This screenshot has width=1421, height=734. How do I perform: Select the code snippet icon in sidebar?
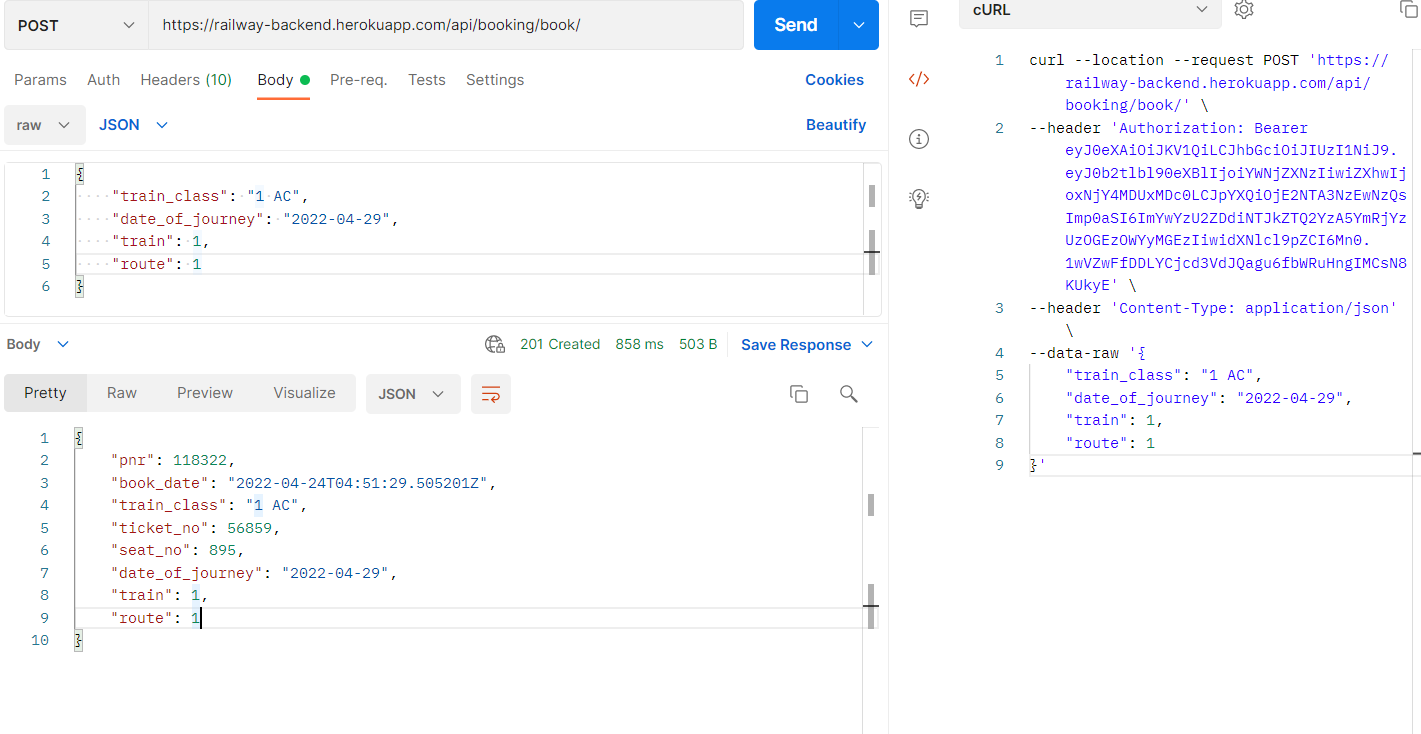pyautogui.click(x=919, y=79)
